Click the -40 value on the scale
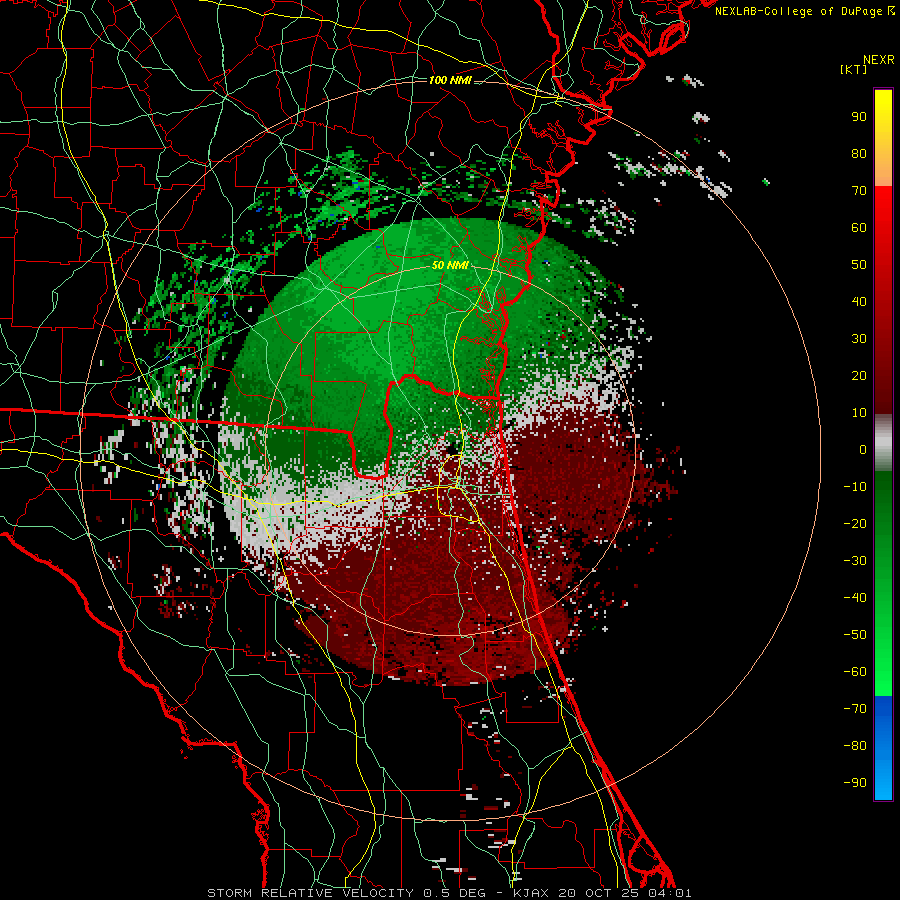 [855, 598]
